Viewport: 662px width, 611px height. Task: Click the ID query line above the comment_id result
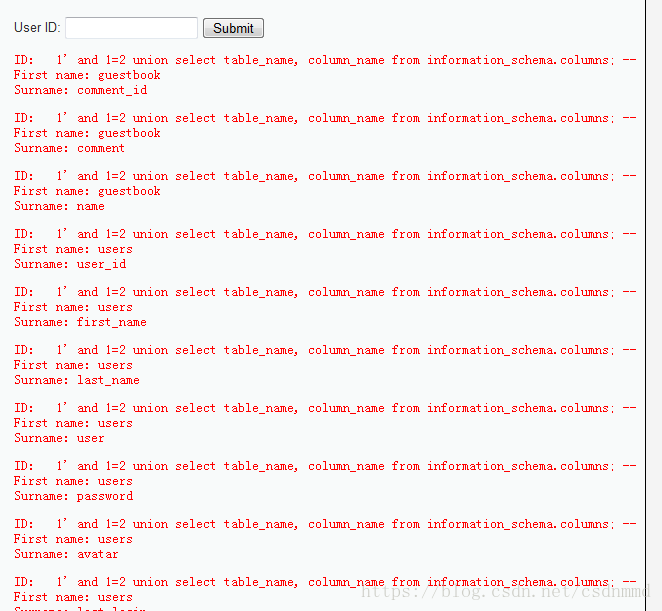click(325, 60)
